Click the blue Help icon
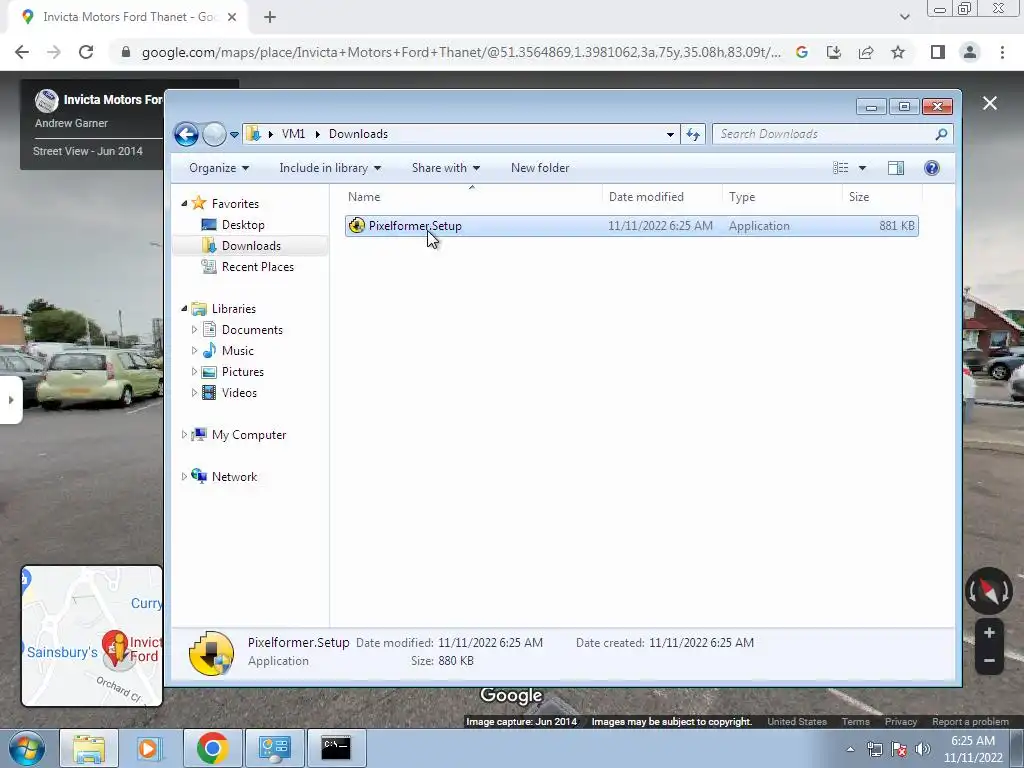Screen dimensions: 1024x768 click(932, 168)
